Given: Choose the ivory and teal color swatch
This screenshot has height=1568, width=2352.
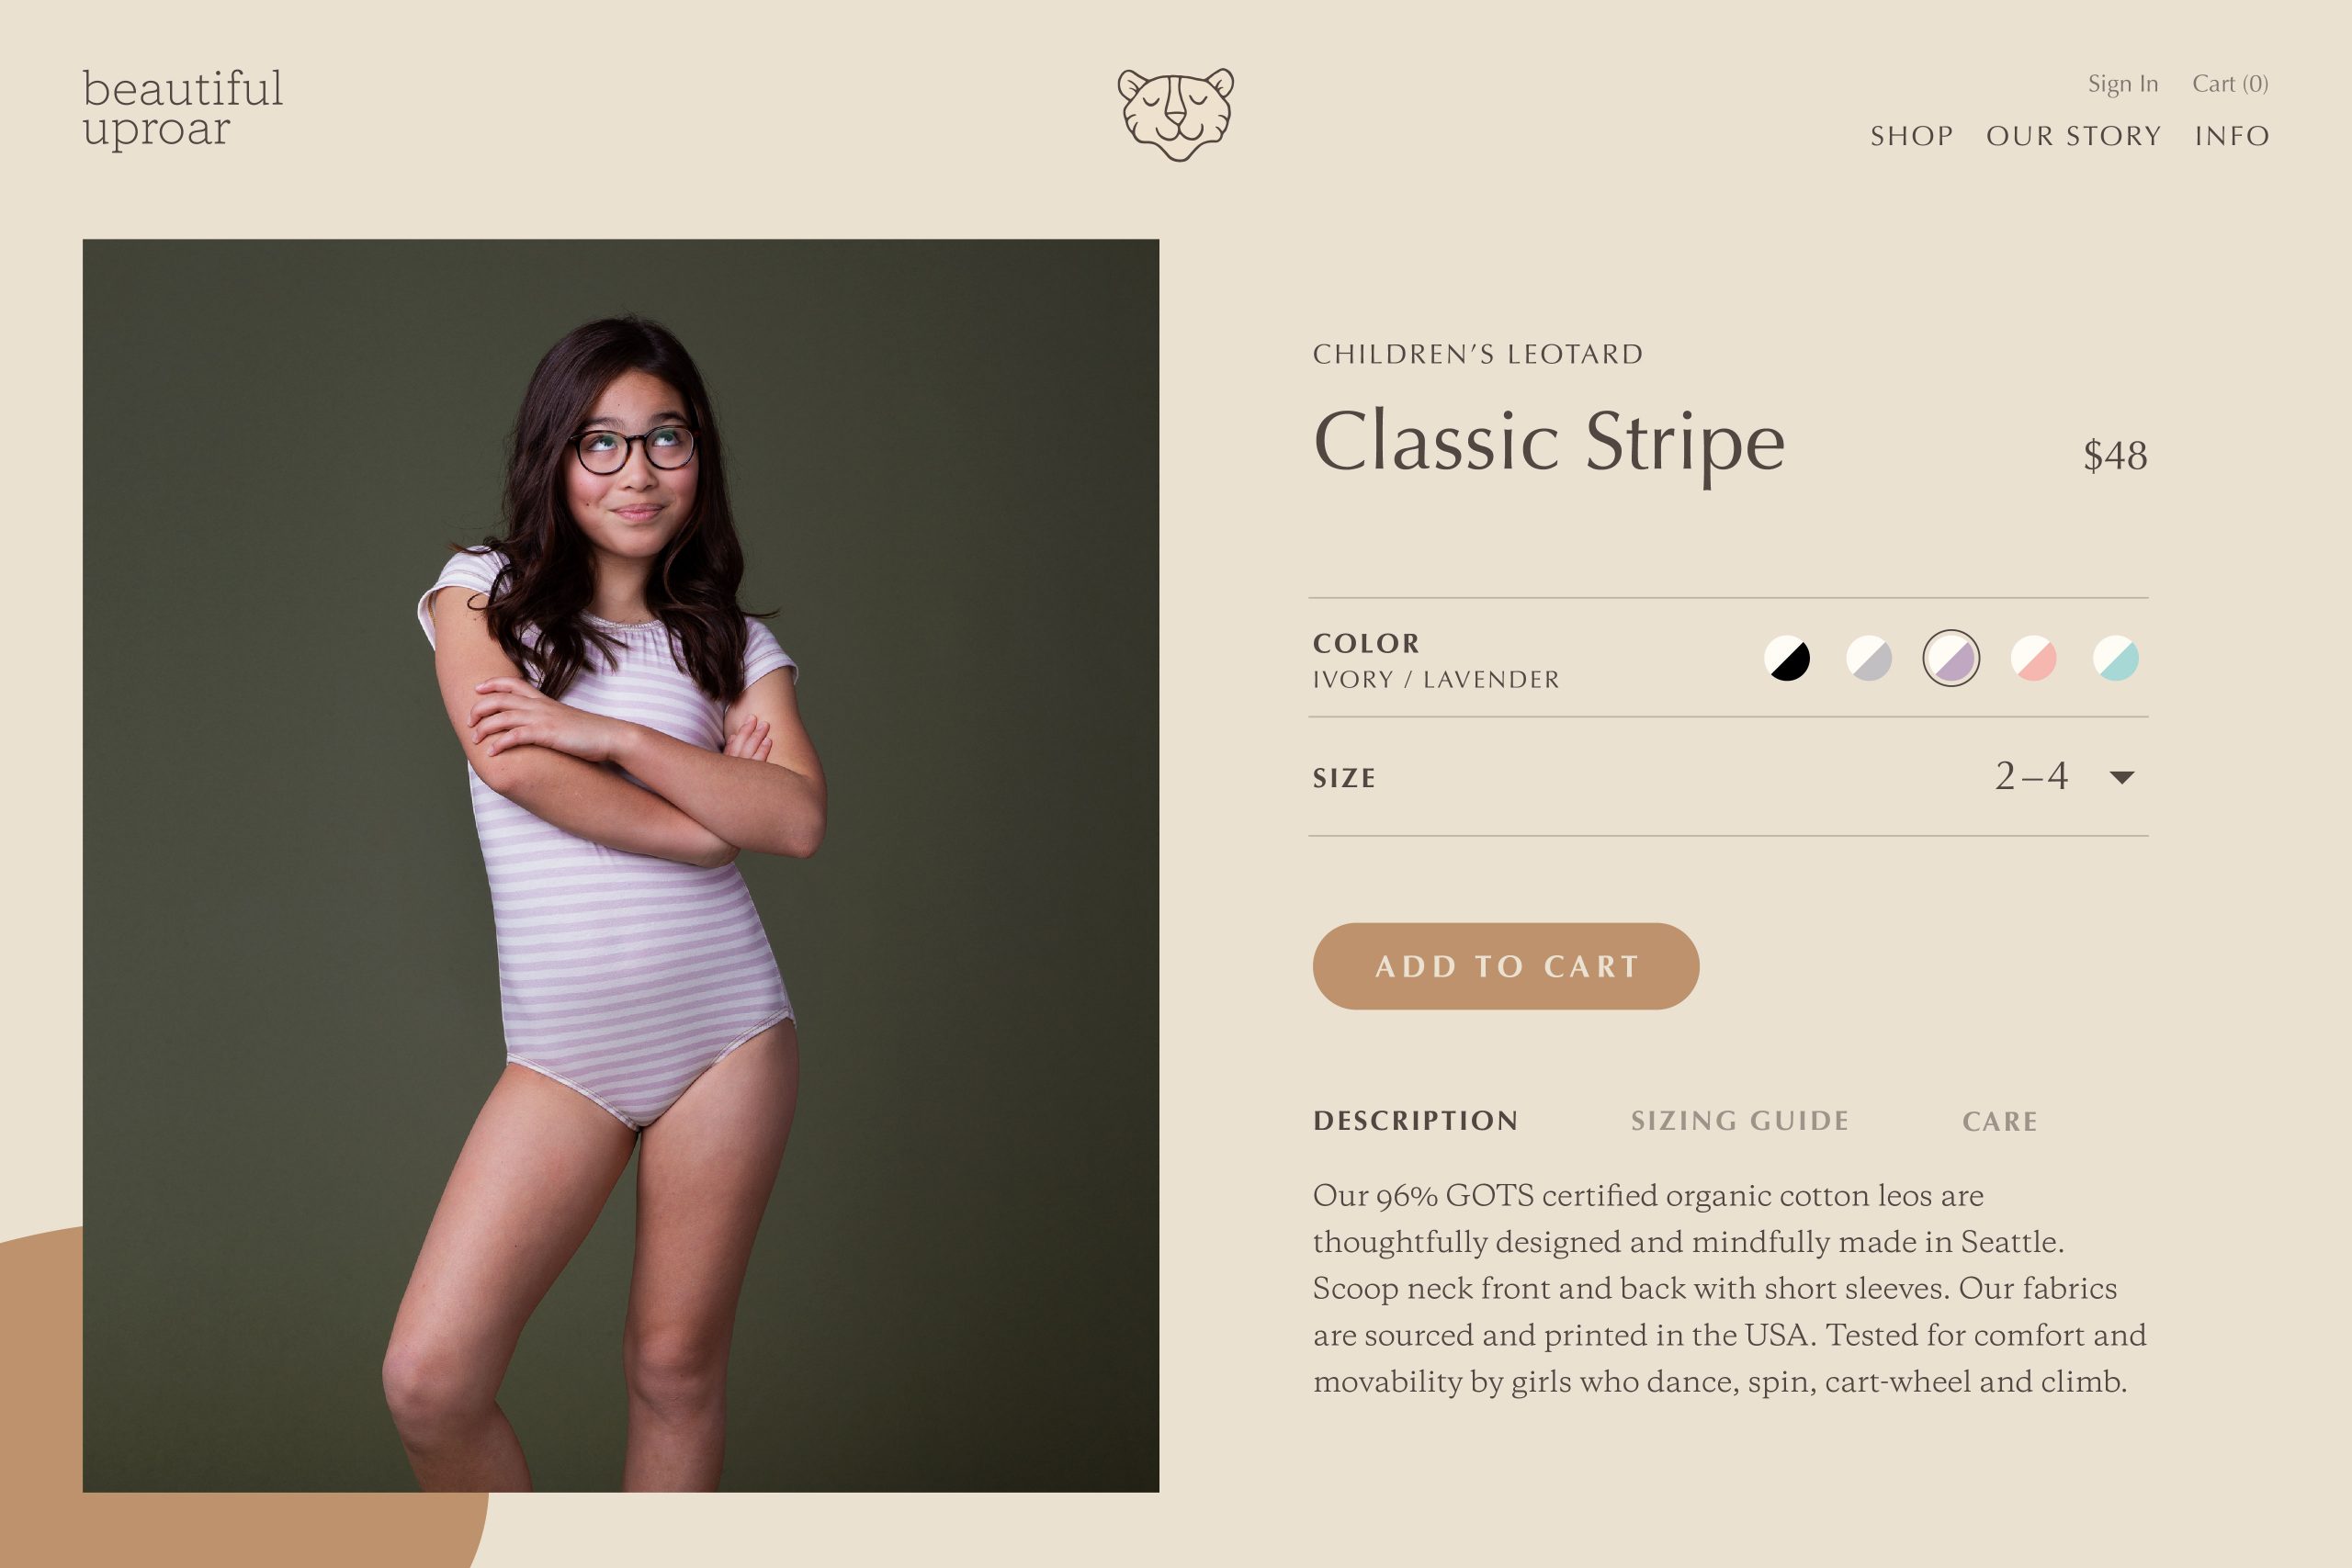Looking at the screenshot, I should pyautogui.click(x=2116, y=658).
